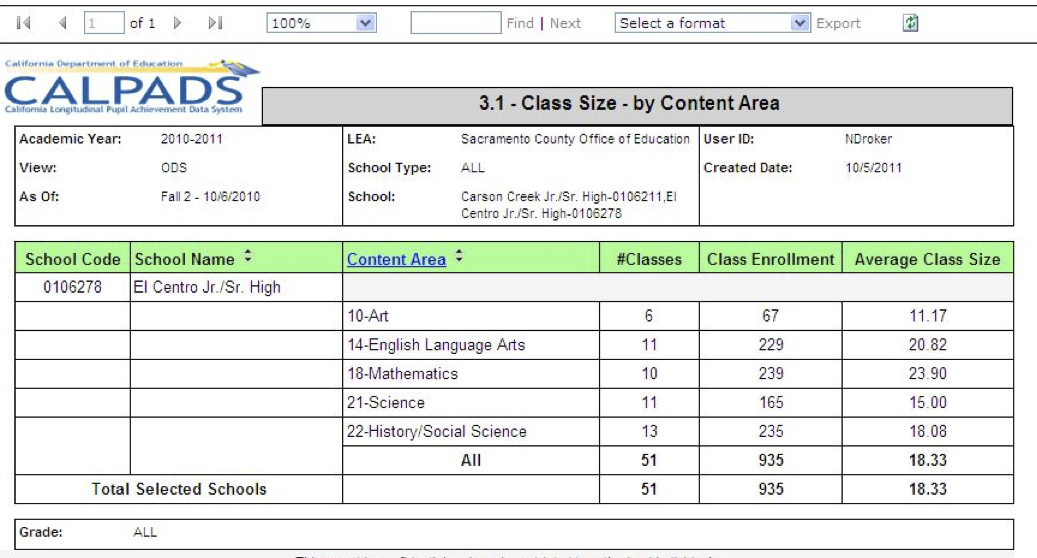Click Grade value ALL at bottom
Viewport: 1037px width, 558px height.
click(145, 532)
